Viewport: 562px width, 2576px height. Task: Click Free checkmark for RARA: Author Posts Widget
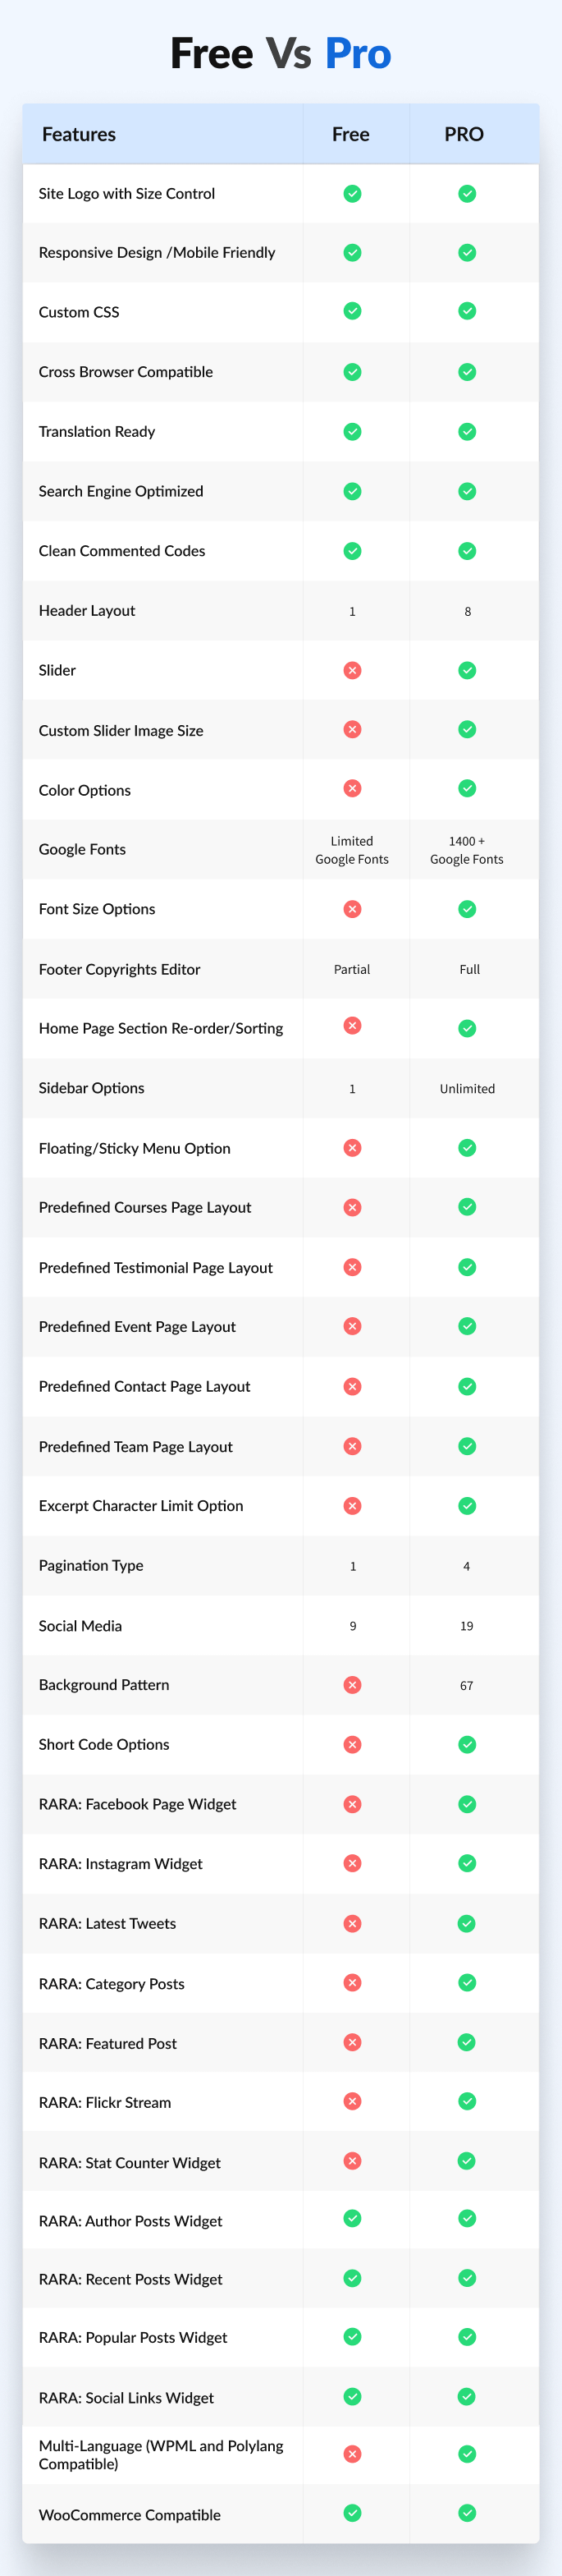click(352, 2218)
